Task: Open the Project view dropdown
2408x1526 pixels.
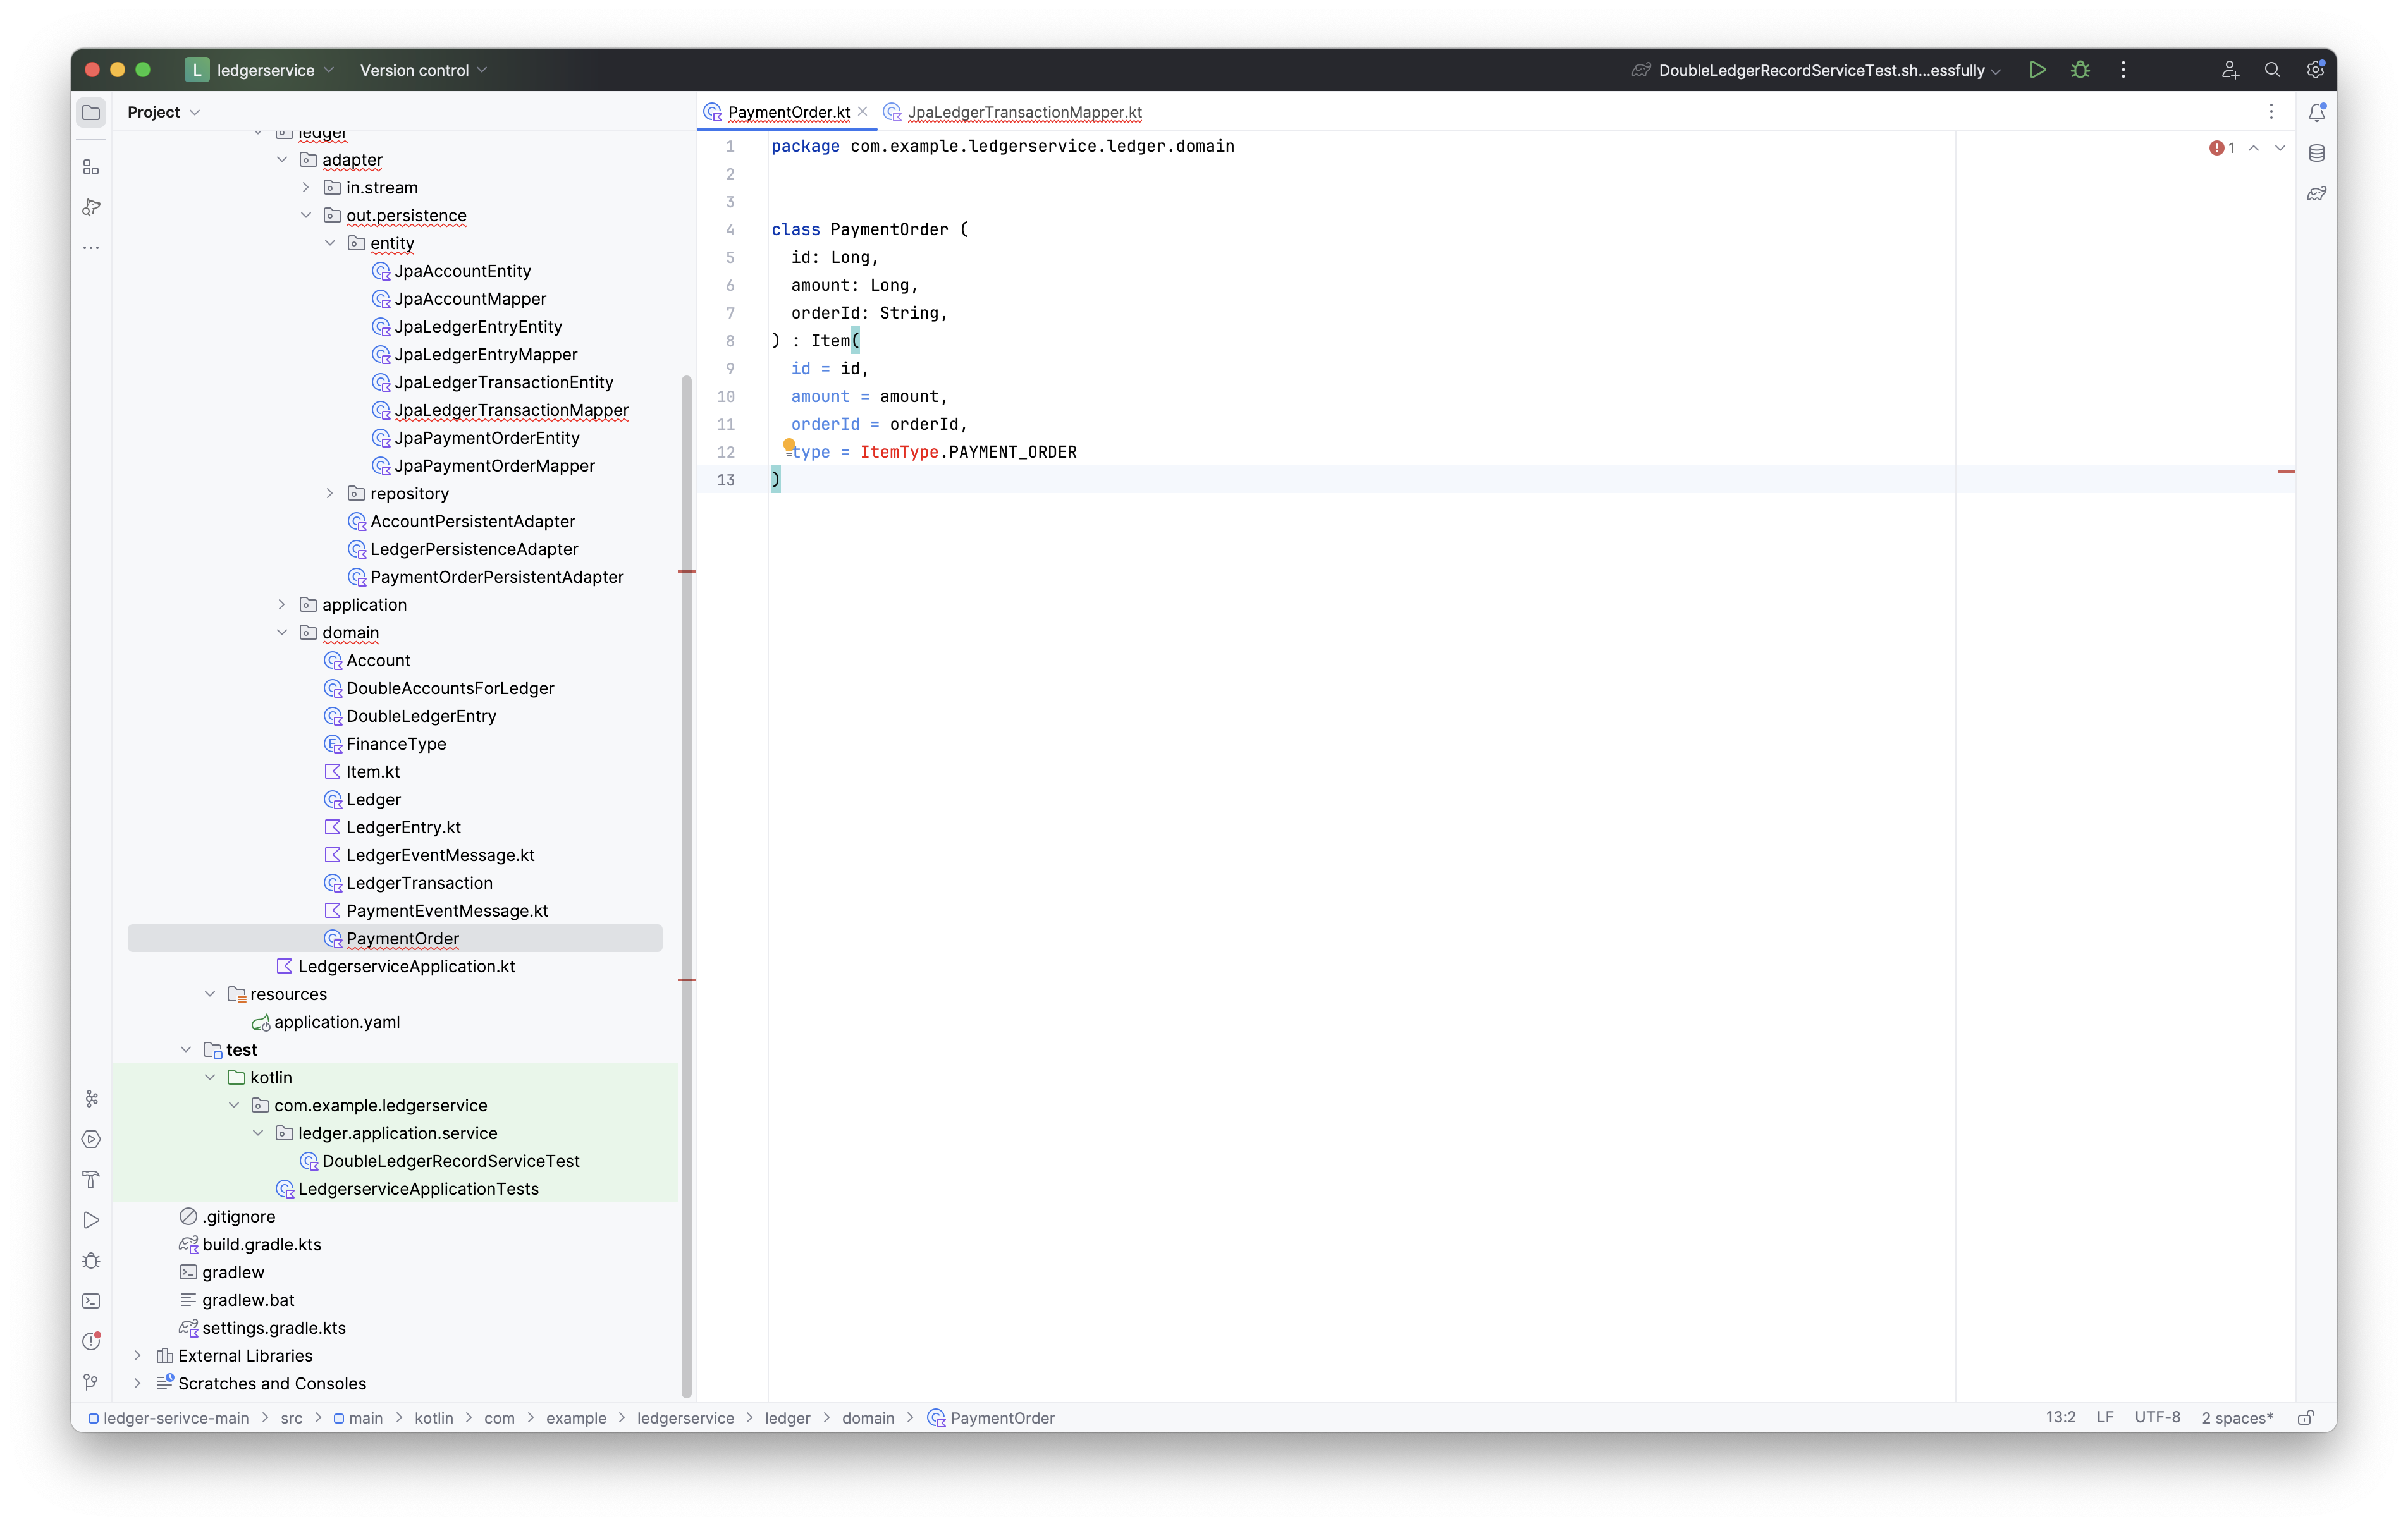Action: coord(164,112)
